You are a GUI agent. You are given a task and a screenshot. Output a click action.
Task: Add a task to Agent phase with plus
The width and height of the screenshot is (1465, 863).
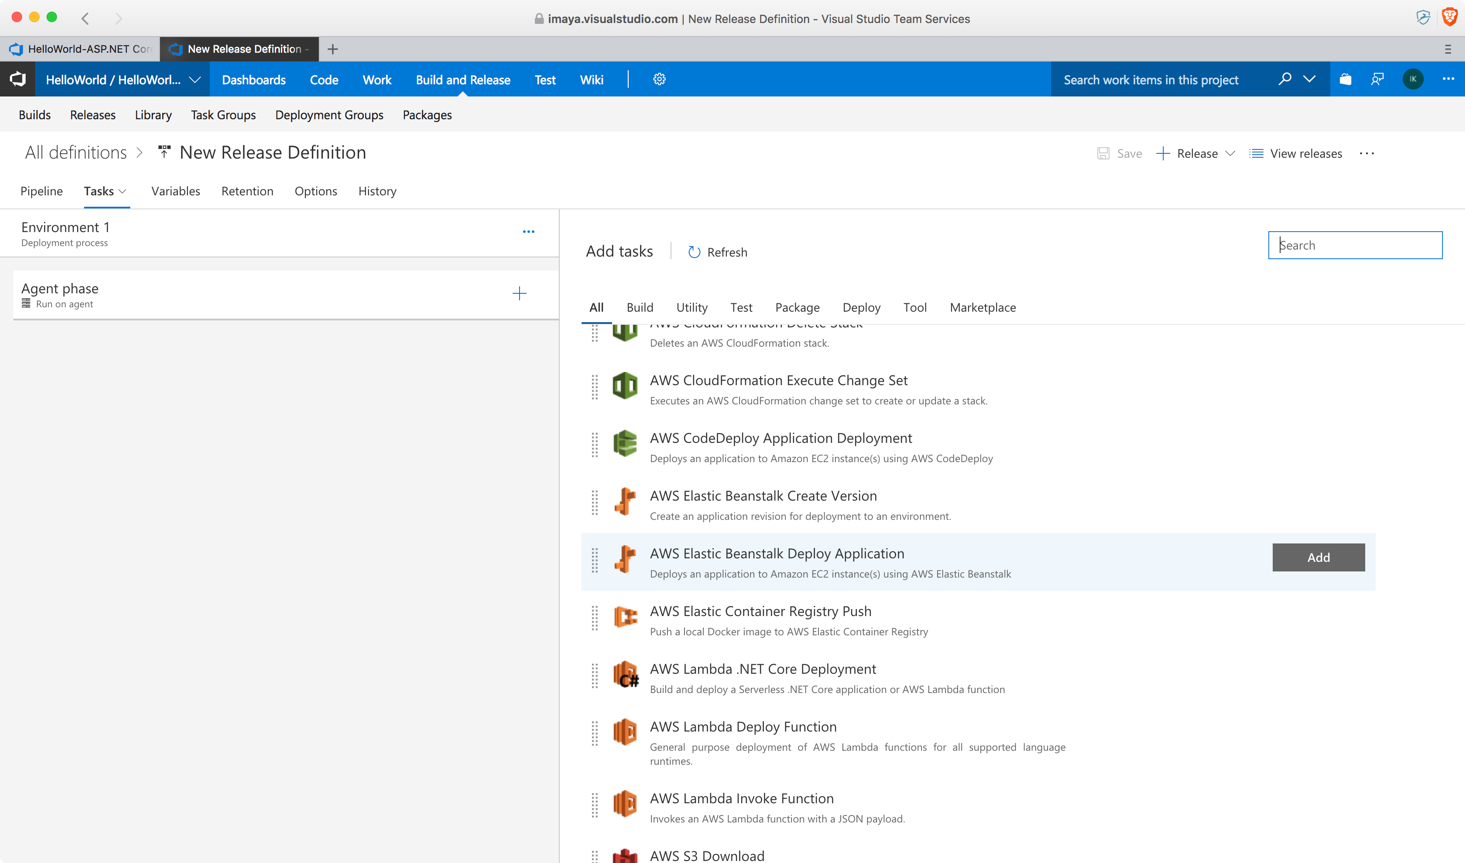[x=519, y=294]
